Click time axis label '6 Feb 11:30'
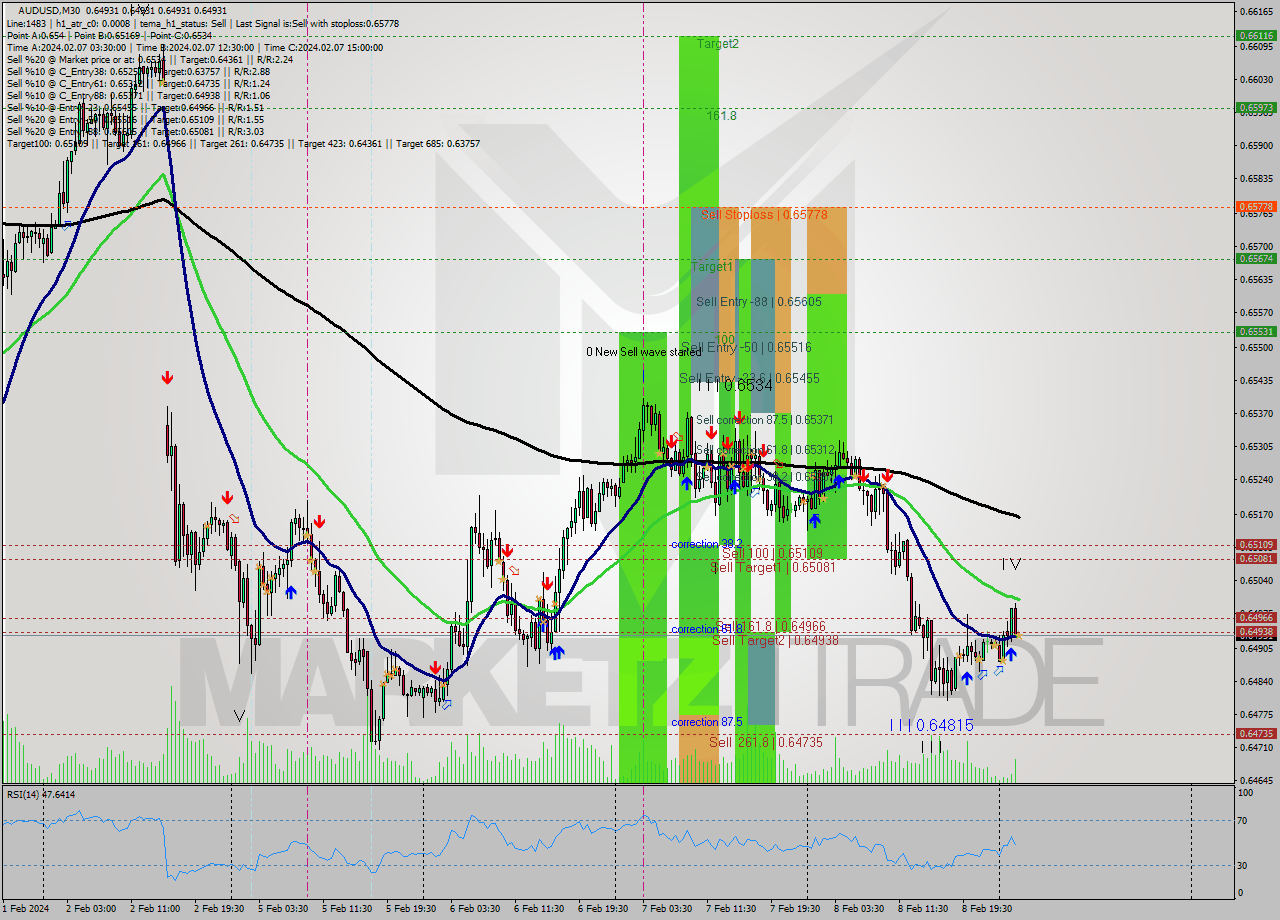 coord(539,909)
